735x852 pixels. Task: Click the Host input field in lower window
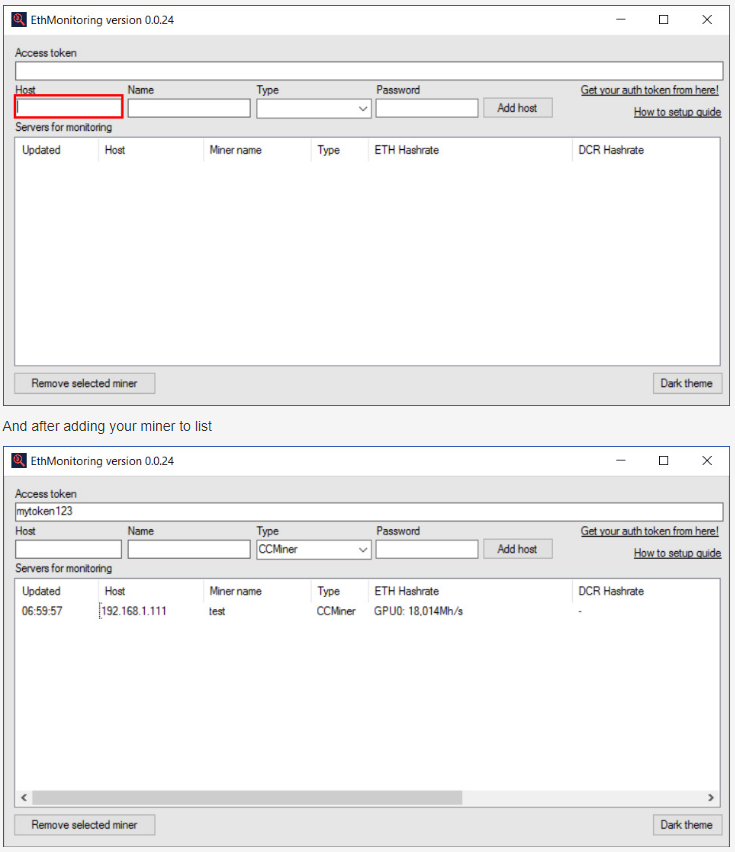coord(68,549)
